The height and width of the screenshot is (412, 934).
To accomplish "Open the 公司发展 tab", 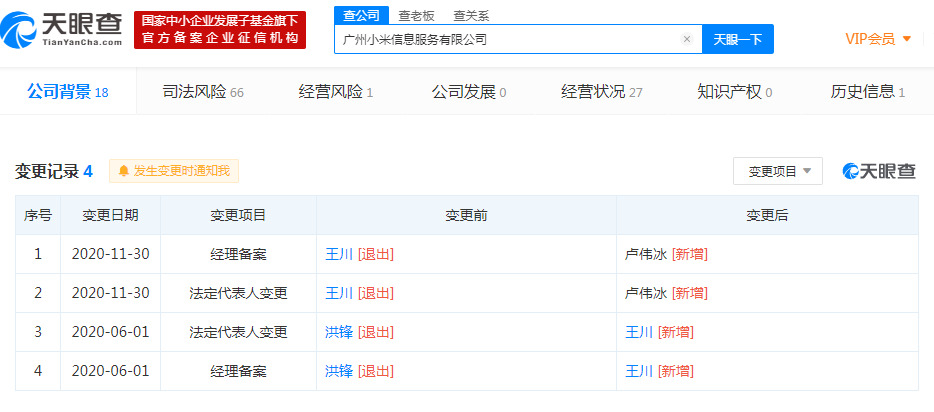I will tap(469, 92).
